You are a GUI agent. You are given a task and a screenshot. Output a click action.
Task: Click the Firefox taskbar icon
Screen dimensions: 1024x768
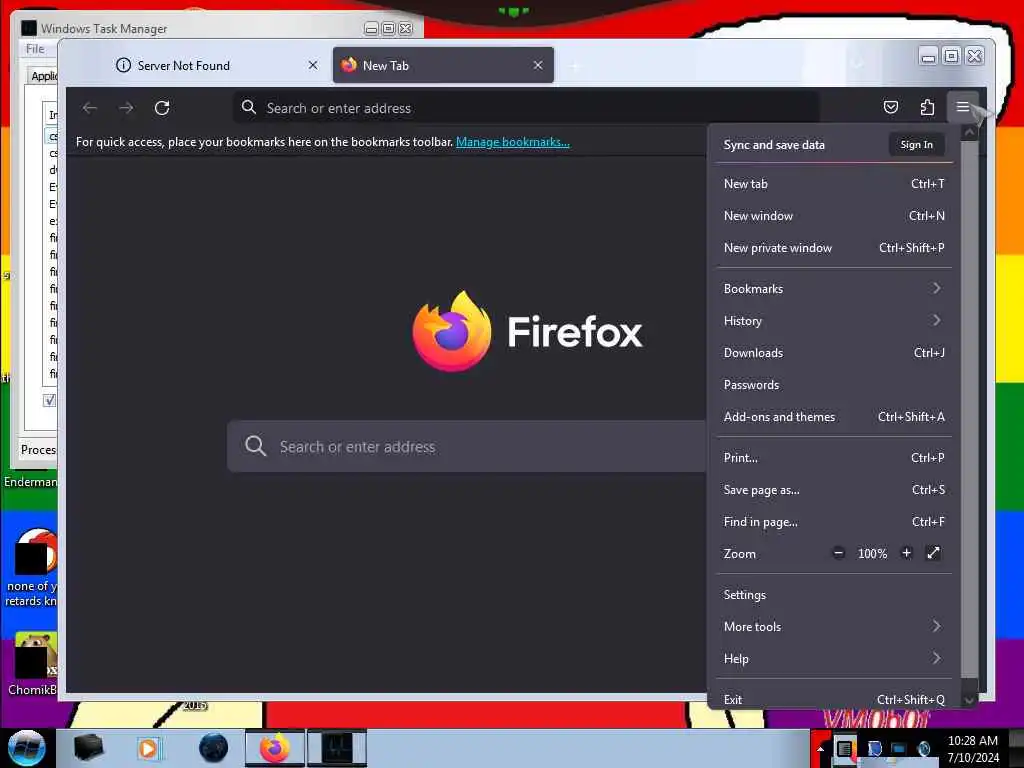click(275, 748)
